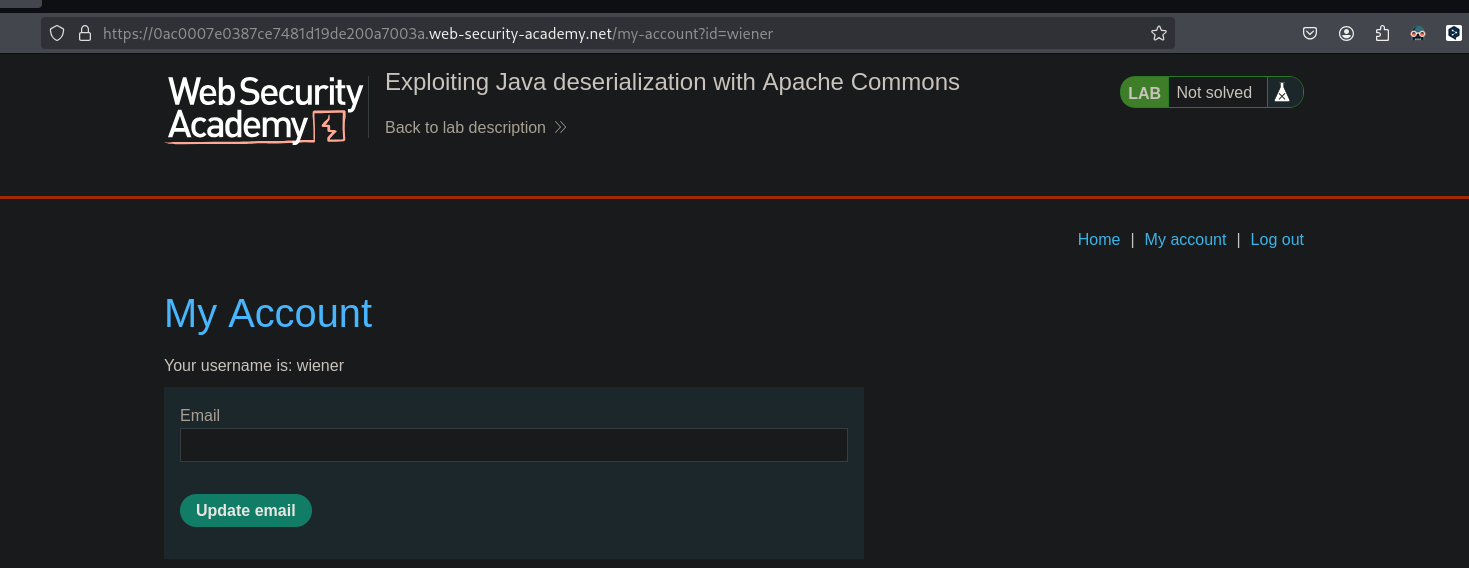1469x568 pixels.
Task: Open the Home navigation link
Action: pyautogui.click(x=1098, y=240)
